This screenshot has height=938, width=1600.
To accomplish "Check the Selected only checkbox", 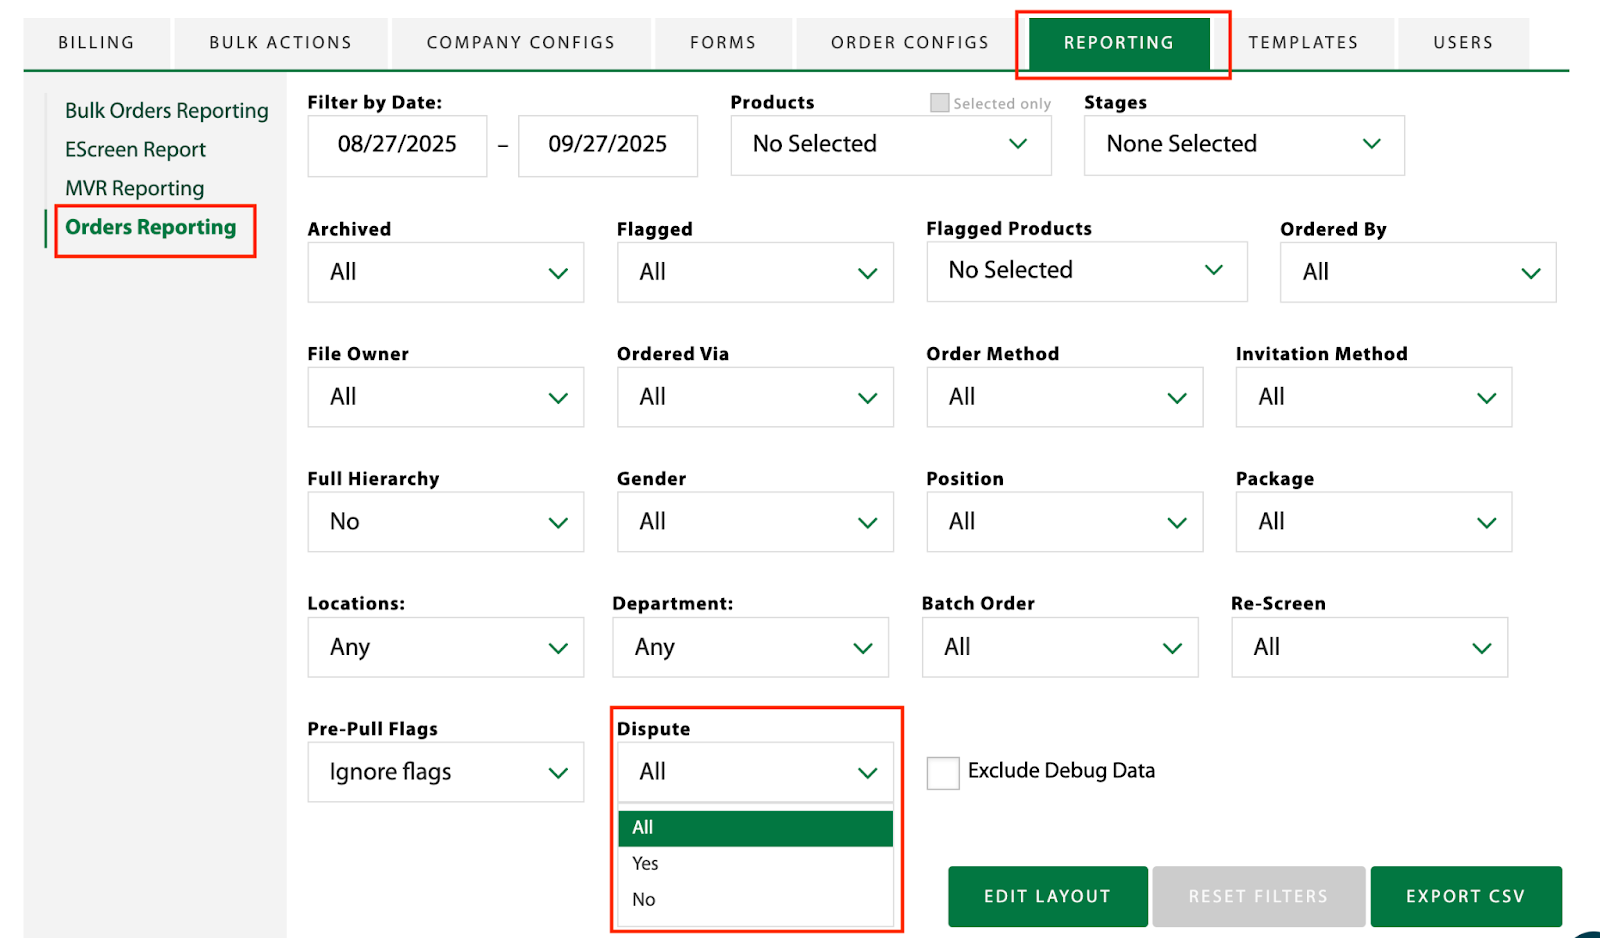I will (x=939, y=103).
